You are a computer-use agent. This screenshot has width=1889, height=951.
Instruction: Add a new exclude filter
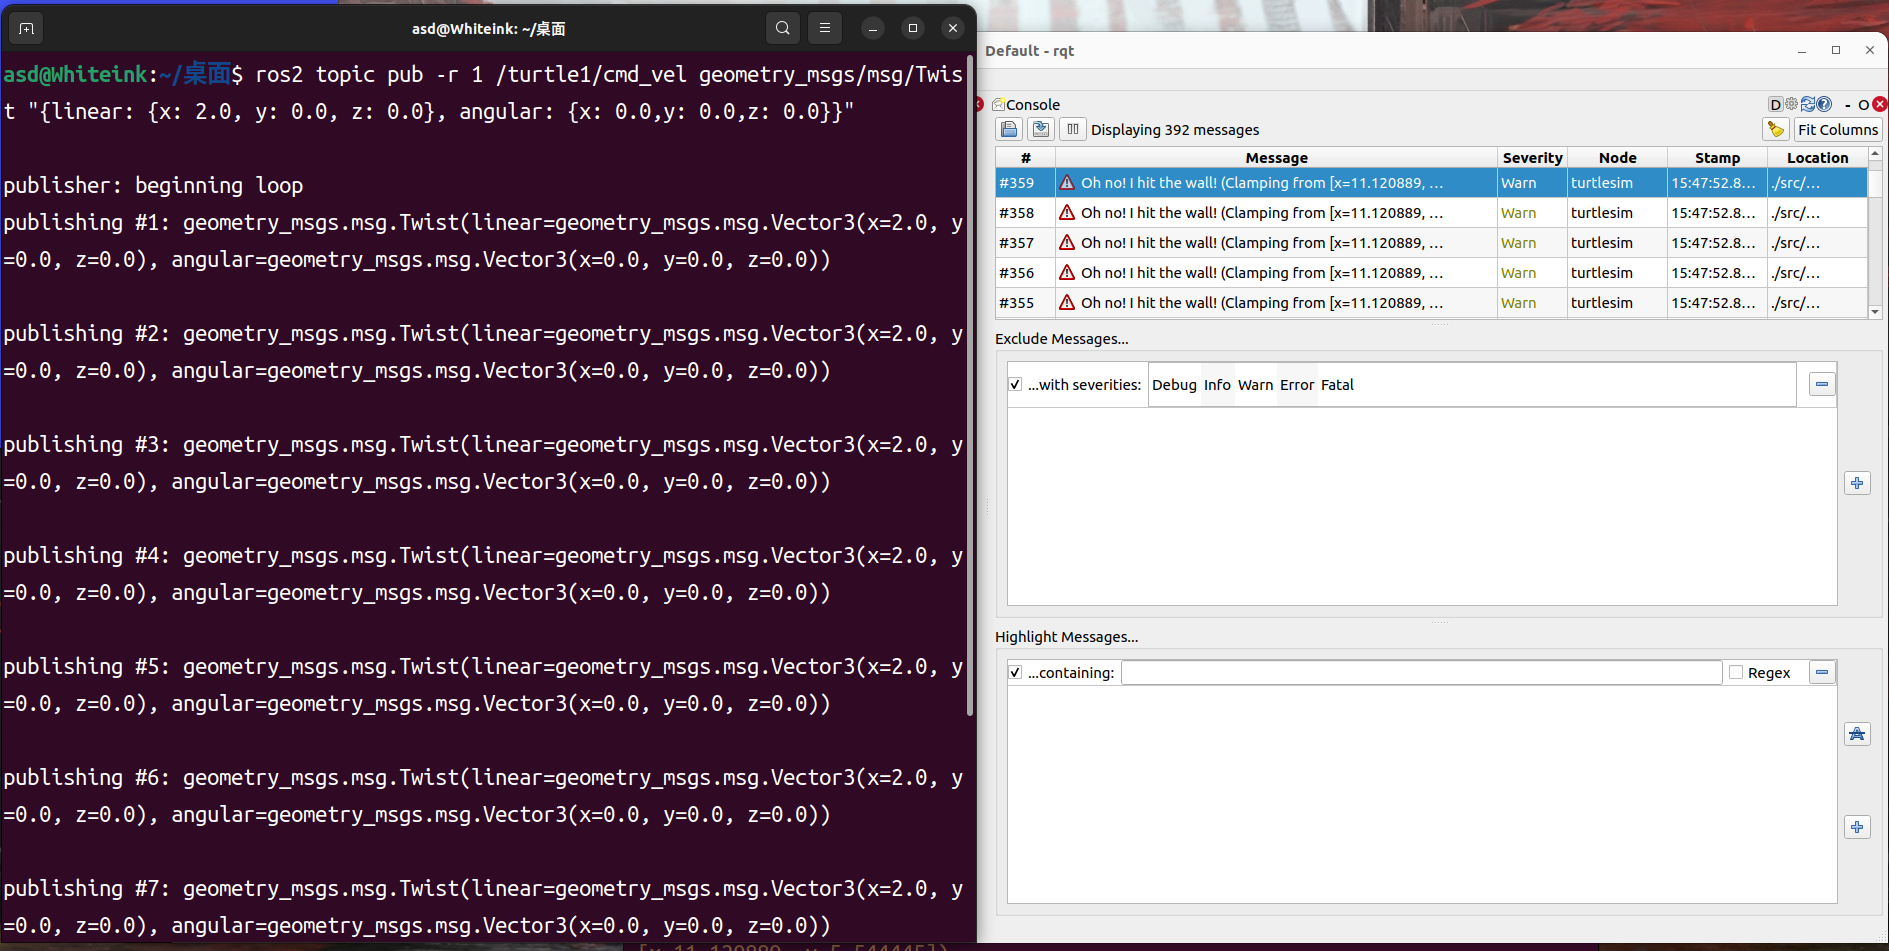pyautogui.click(x=1857, y=483)
